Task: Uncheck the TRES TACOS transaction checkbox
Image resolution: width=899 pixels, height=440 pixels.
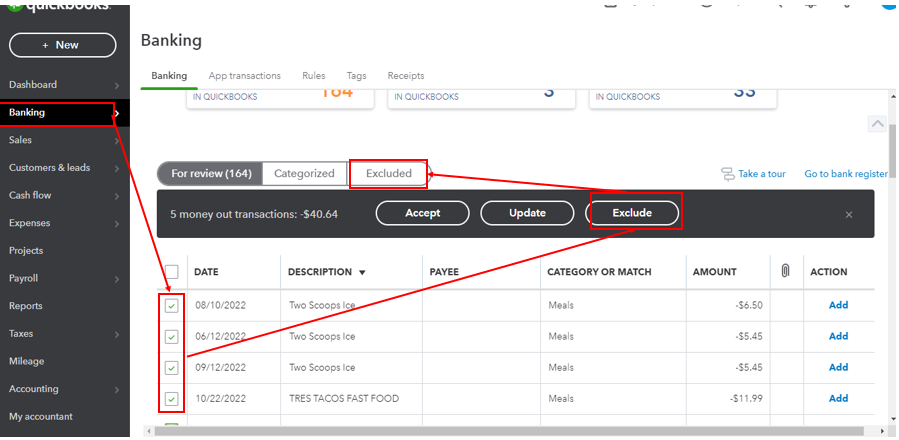Action: pyautogui.click(x=171, y=398)
